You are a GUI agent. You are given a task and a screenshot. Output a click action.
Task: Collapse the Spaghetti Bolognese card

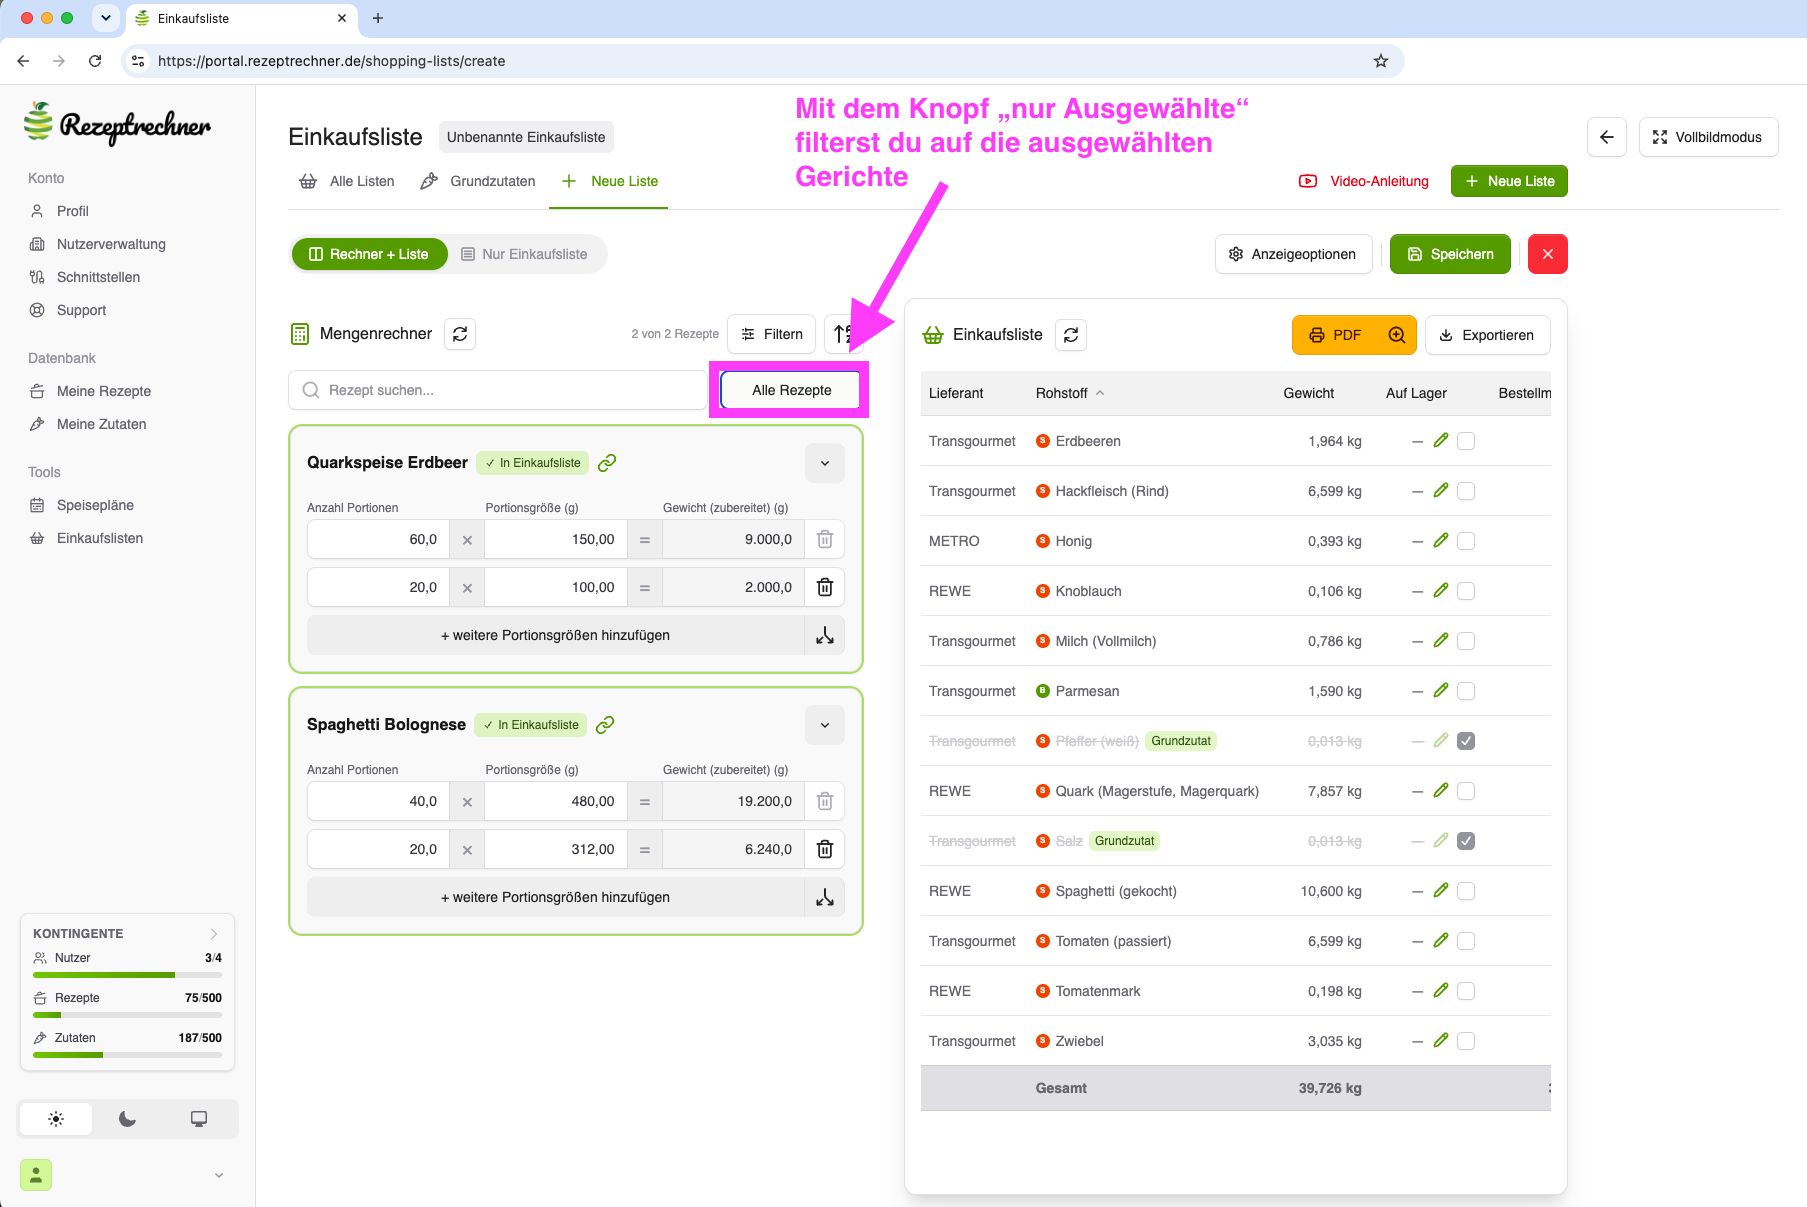[x=825, y=725]
